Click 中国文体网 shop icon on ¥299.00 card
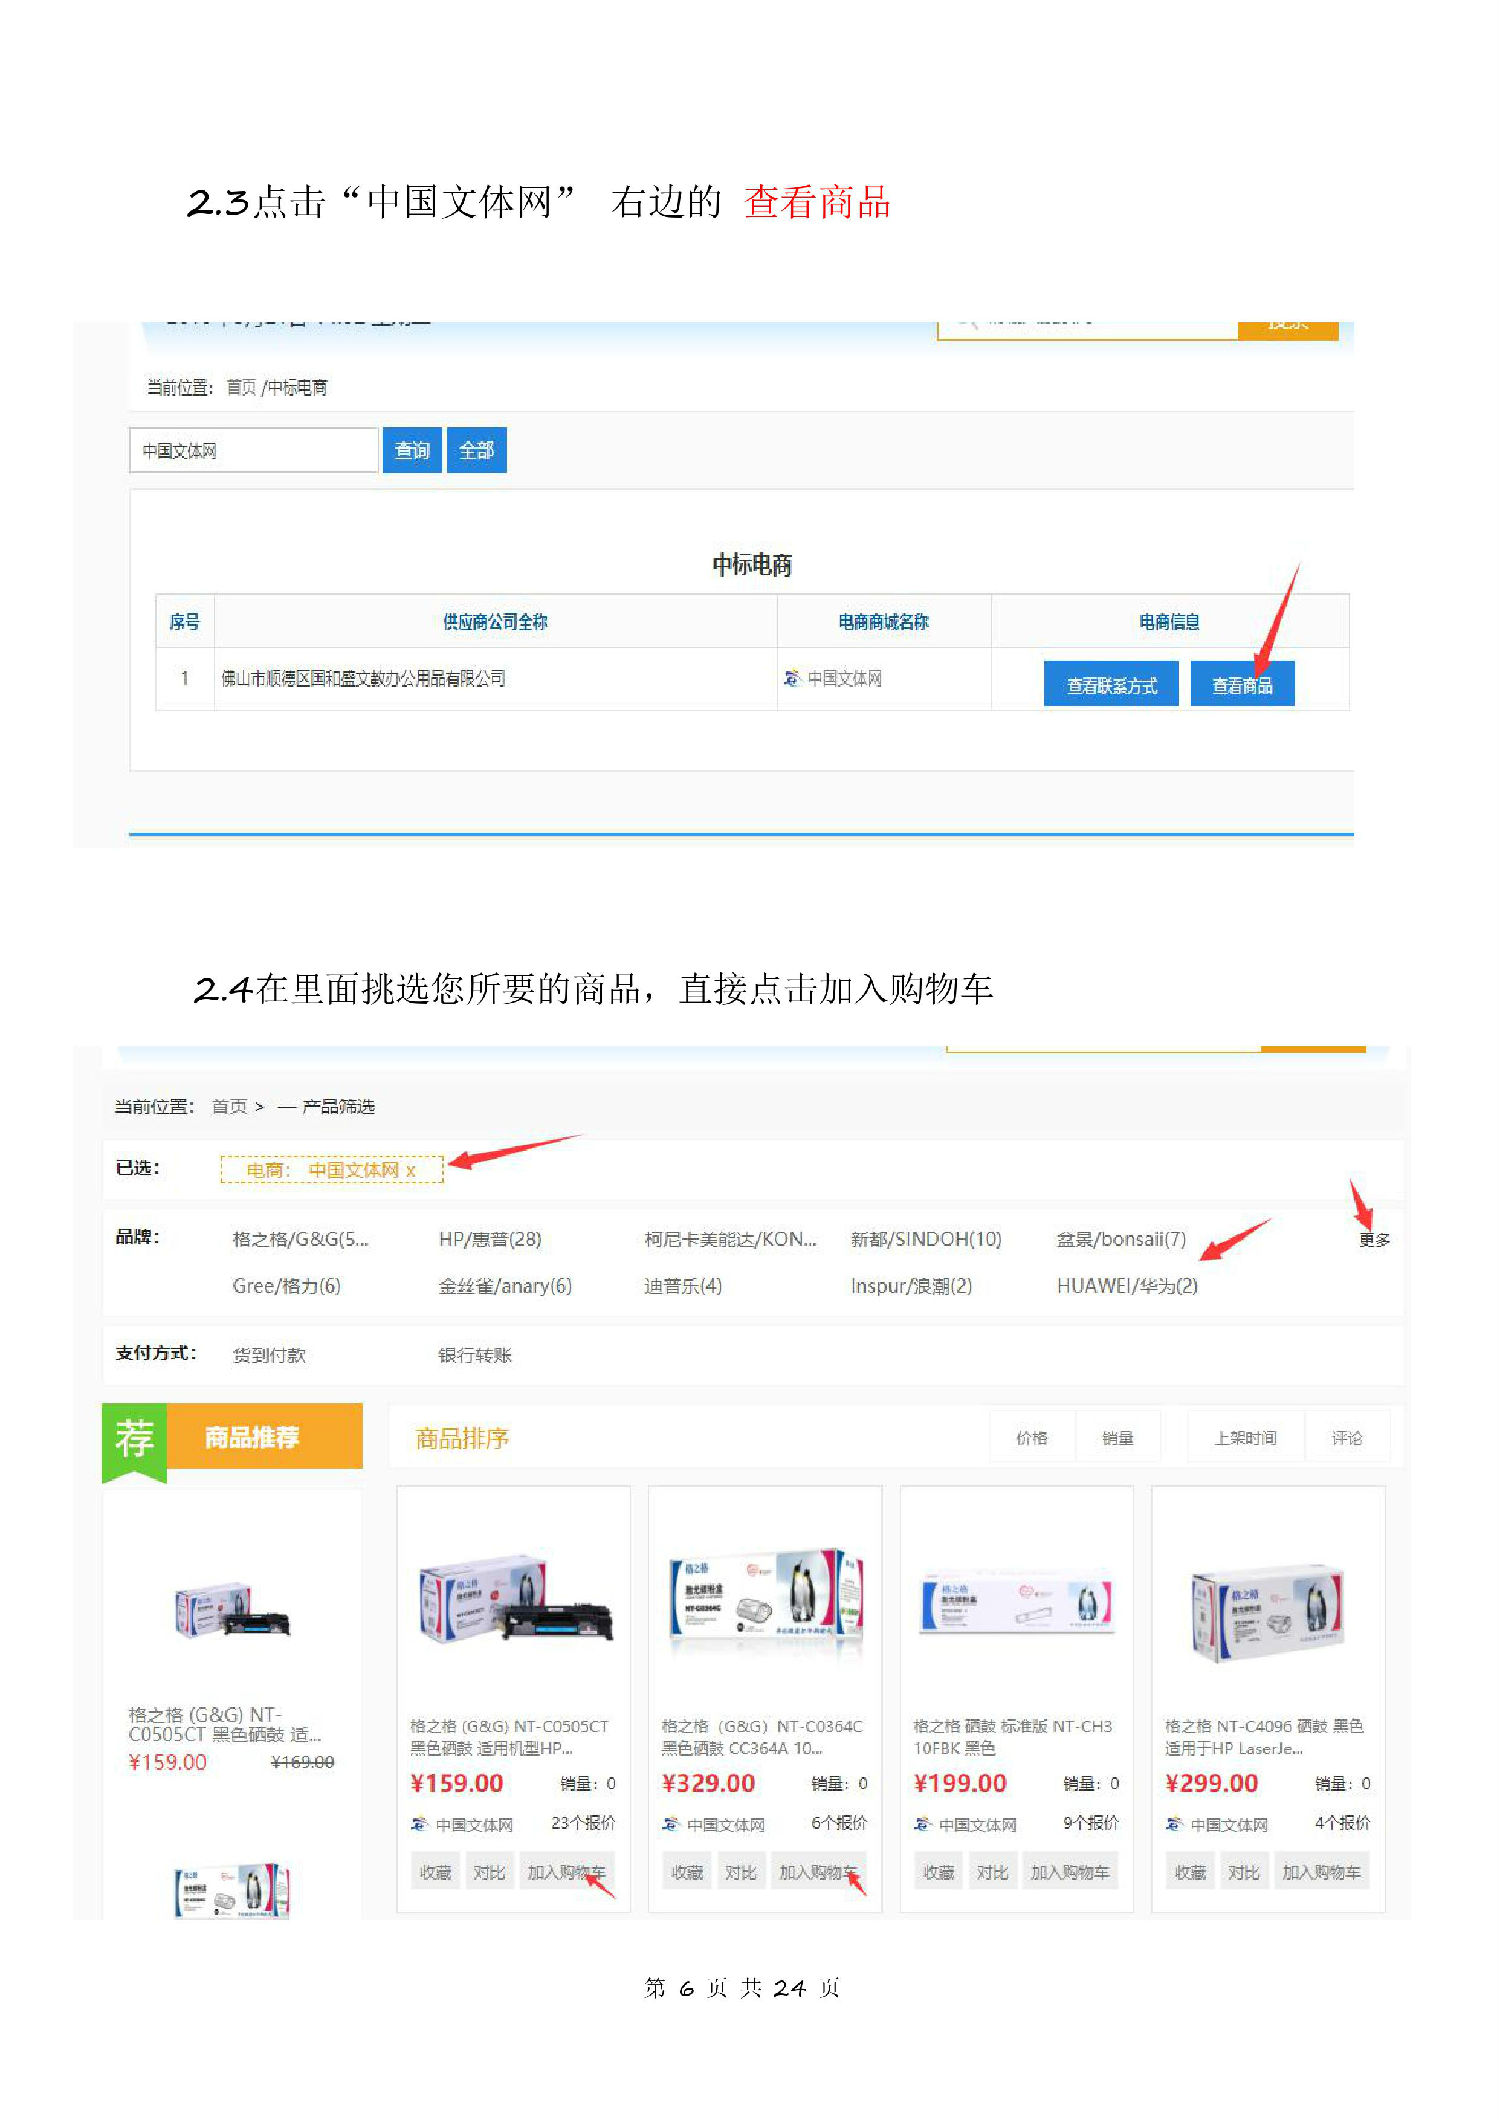This screenshot has height=2120, width=1500. click(1175, 1824)
